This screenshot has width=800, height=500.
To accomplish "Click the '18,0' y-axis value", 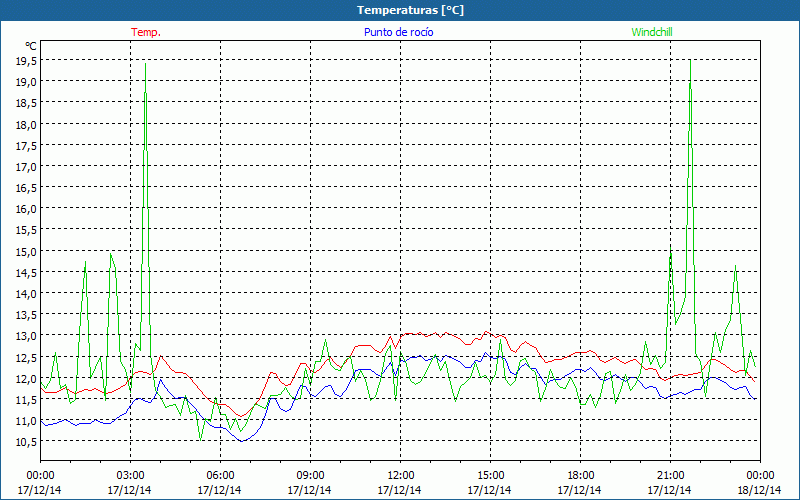I will 27,124.
